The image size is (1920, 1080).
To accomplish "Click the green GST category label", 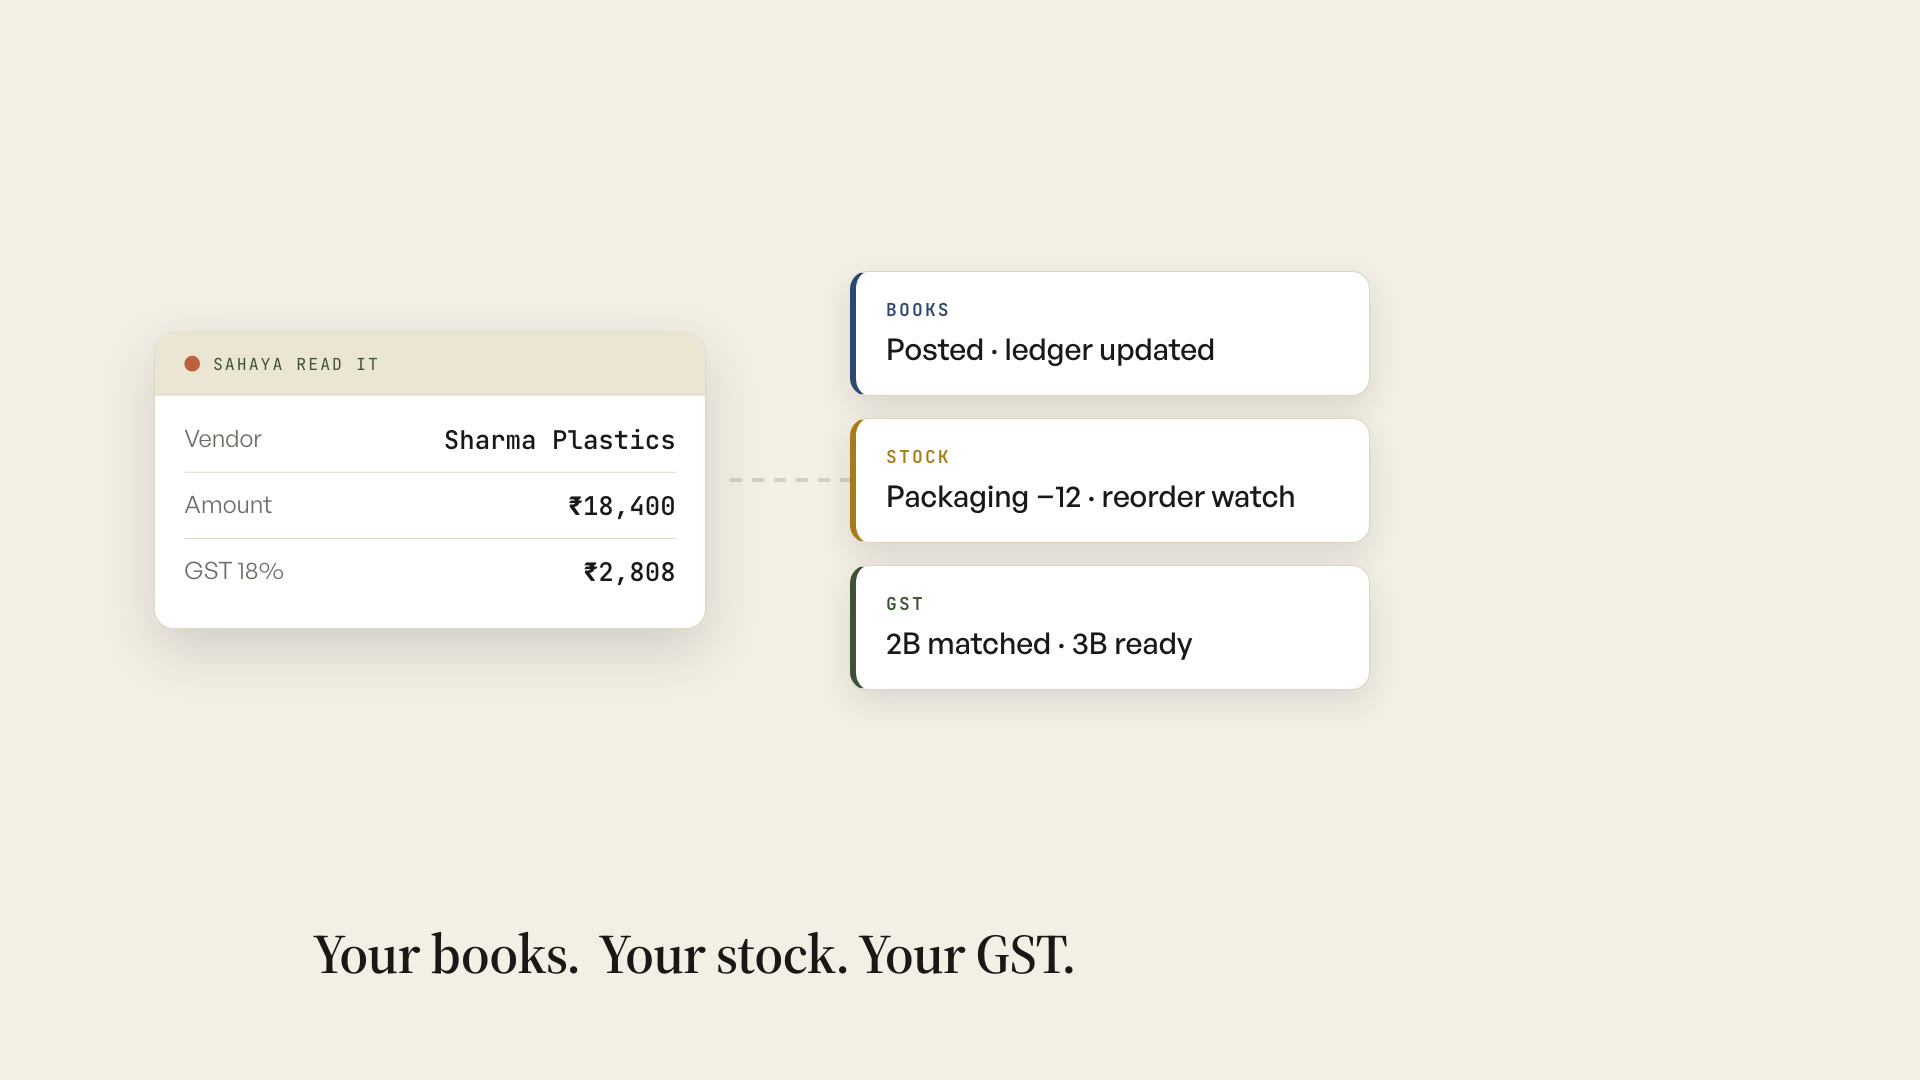I will pyautogui.click(x=904, y=604).
